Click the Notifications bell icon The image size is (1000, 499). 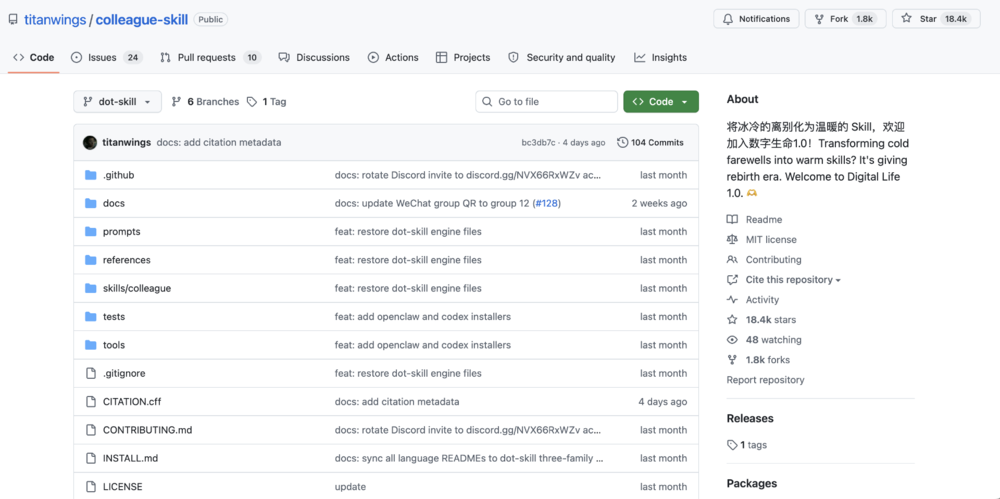coord(728,19)
